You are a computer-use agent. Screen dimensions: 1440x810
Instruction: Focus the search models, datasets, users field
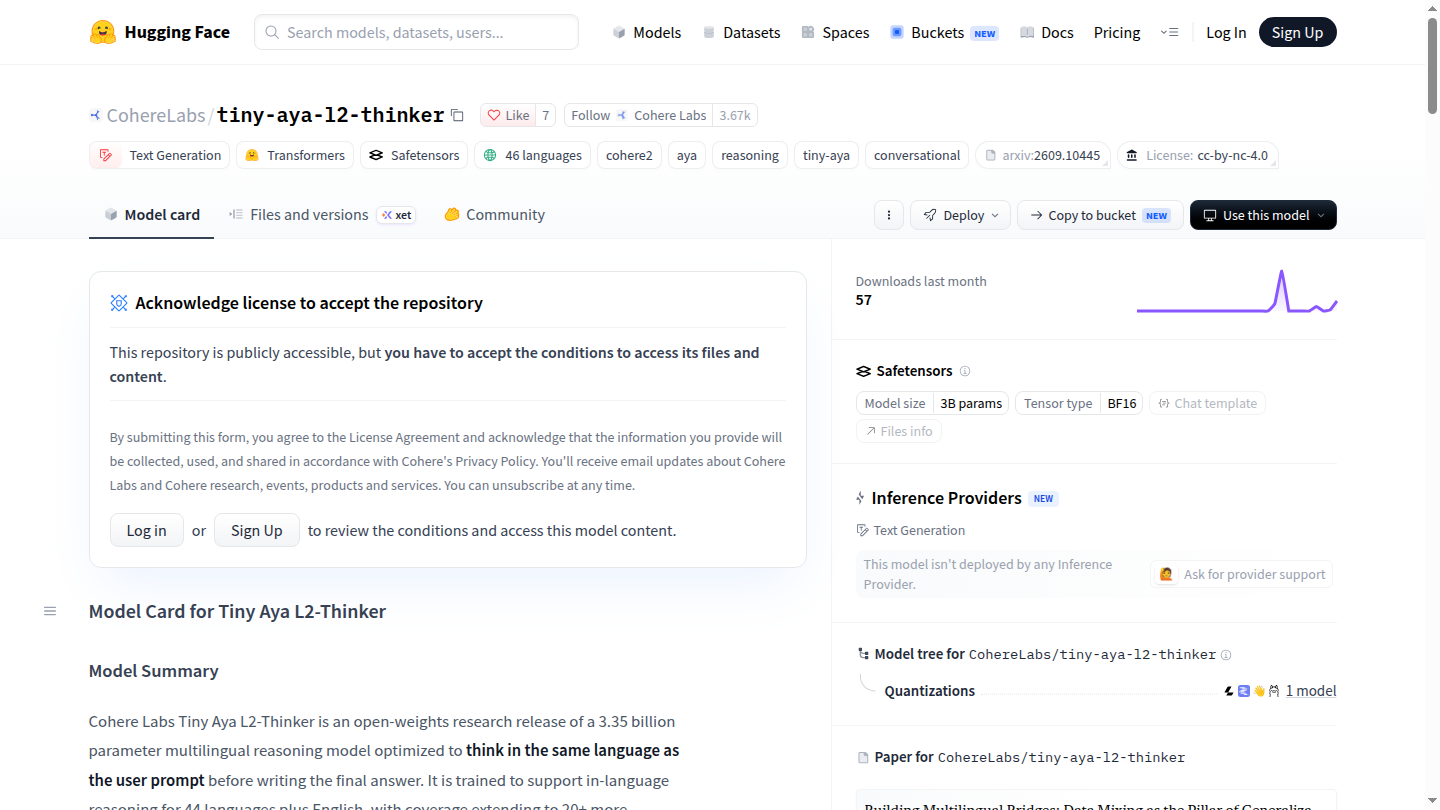416,32
